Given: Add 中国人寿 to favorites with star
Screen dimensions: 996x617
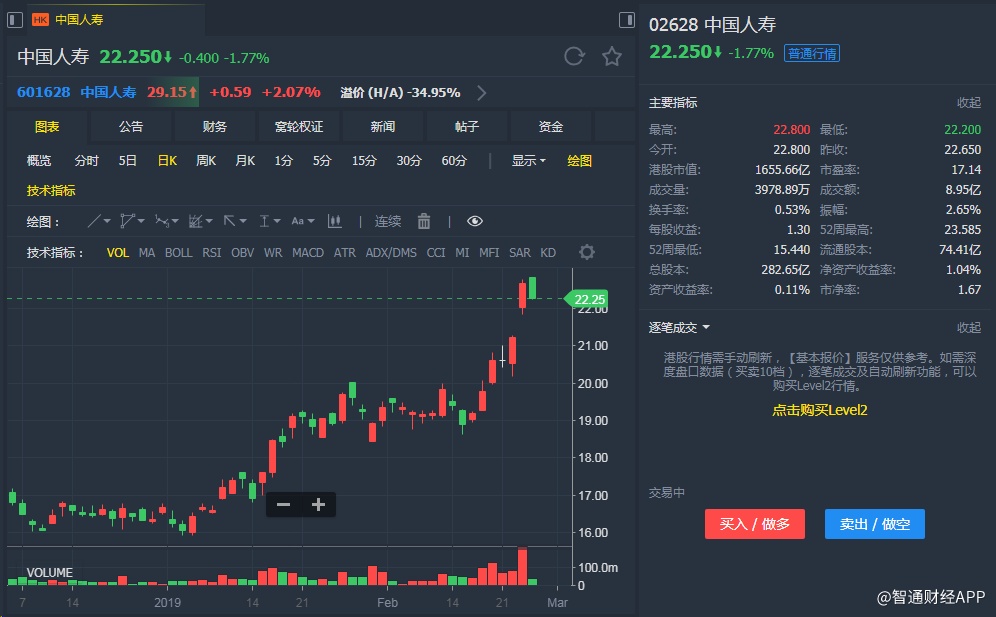Looking at the screenshot, I should [x=612, y=56].
